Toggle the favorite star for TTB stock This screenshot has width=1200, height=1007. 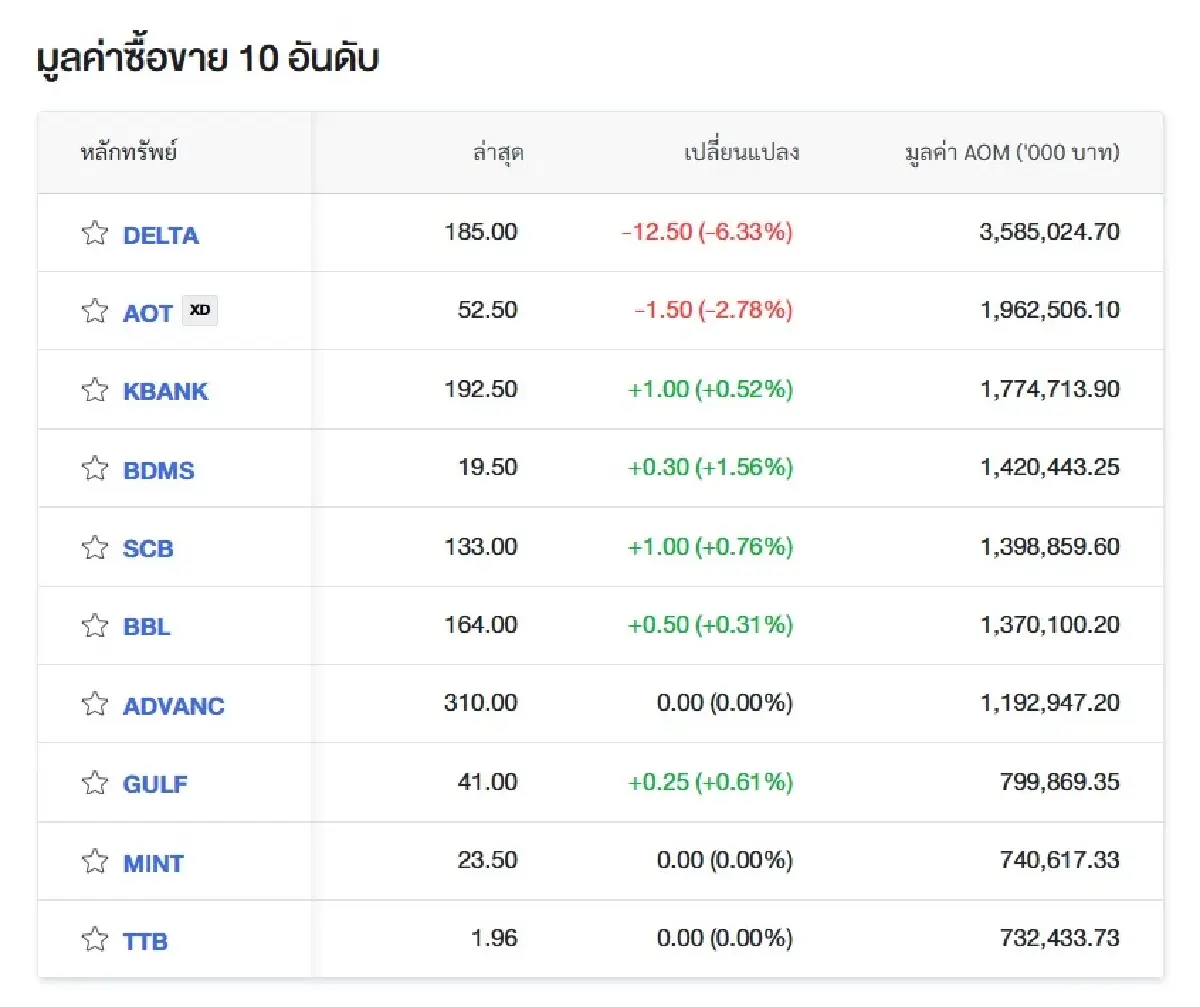pyautogui.click(x=95, y=940)
